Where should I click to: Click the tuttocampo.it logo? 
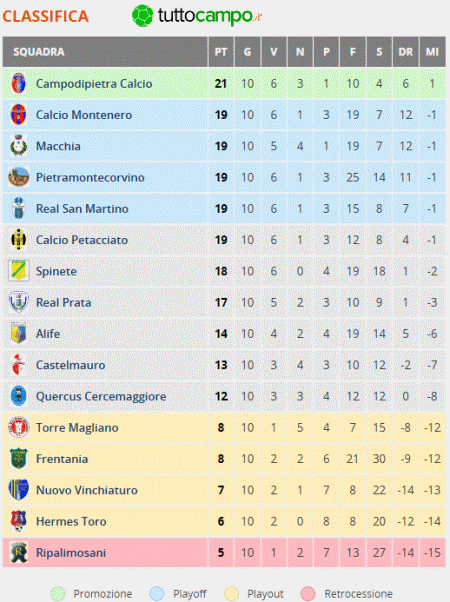point(197,16)
